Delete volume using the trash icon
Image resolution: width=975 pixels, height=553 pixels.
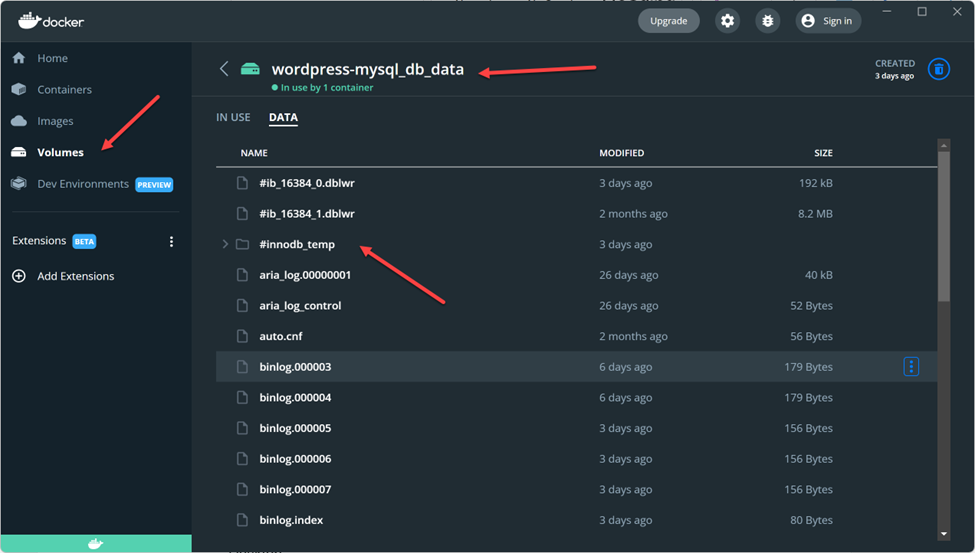tap(938, 69)
